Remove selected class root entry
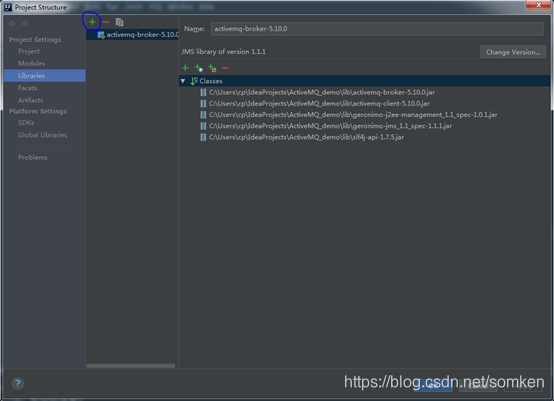This screenshot has width=554, height=401. [225, 68]
